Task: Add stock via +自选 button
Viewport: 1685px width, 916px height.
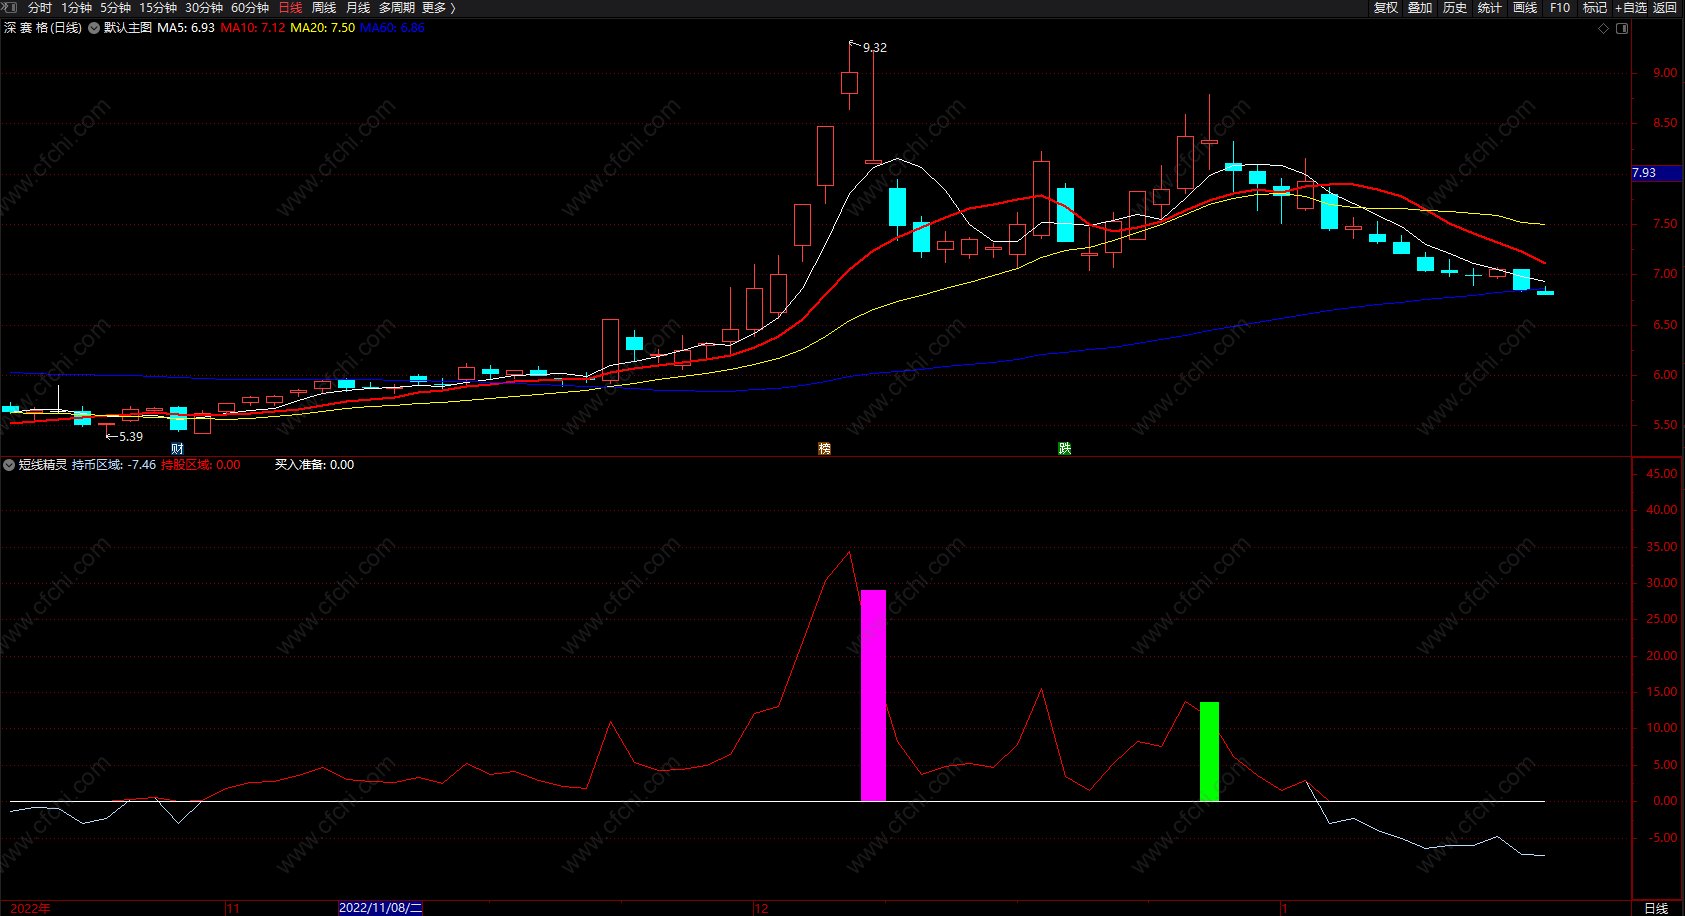Action: [x=1631, y=8]
